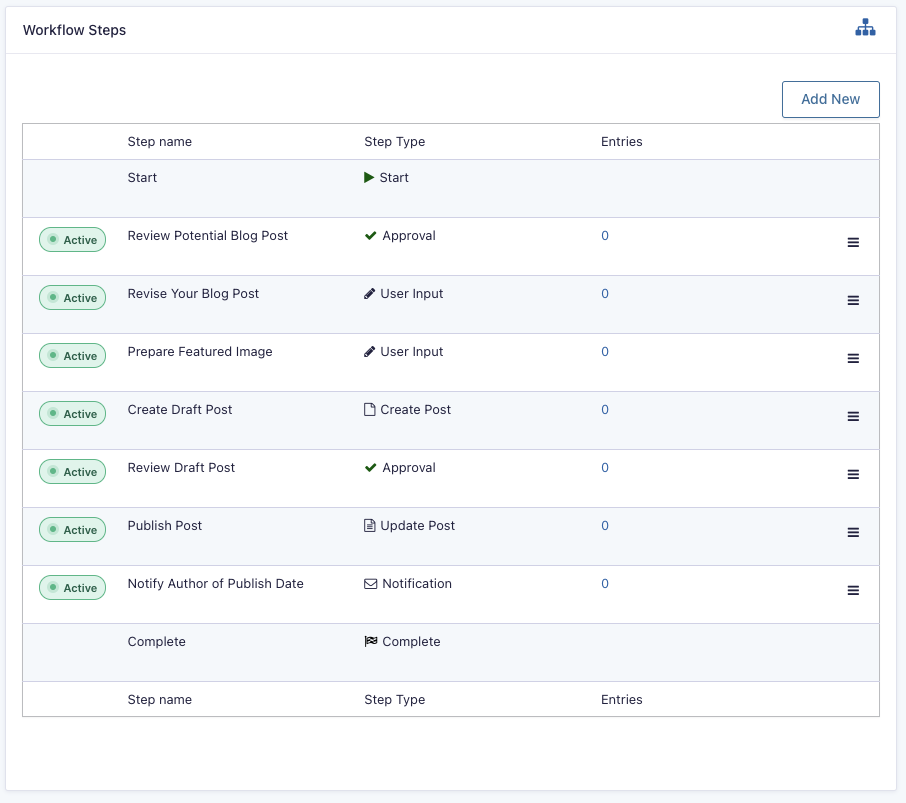Click the Start step play icon
Image resolution: width=906 pixels, height=803 pixels.
(369, 178)
